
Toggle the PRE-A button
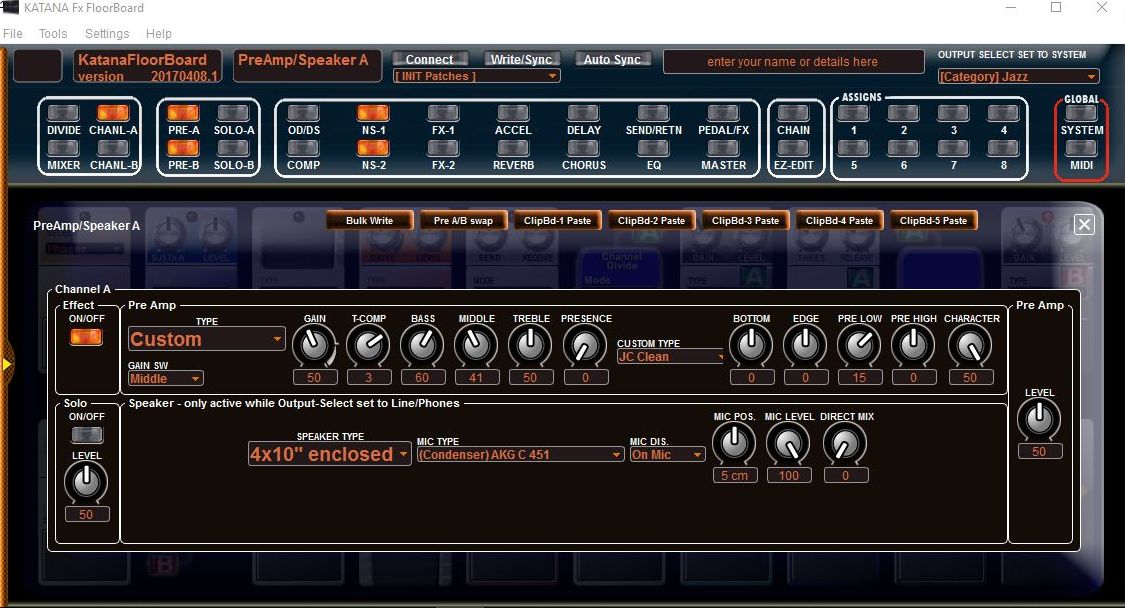pyautogui.click(x=183, y=113)
